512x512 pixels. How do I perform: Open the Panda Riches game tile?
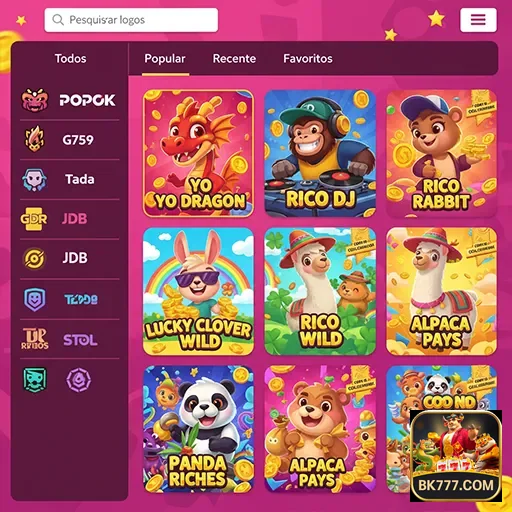click(x=198, y=429)
